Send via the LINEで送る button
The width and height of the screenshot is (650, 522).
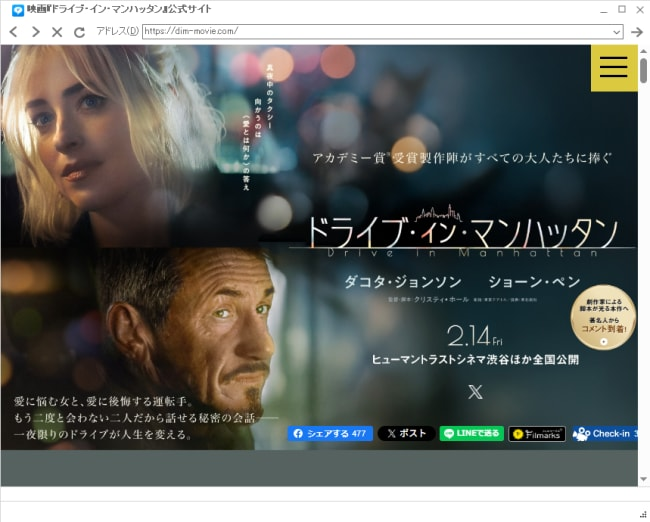pyautogui.click(x=472, y=433)
